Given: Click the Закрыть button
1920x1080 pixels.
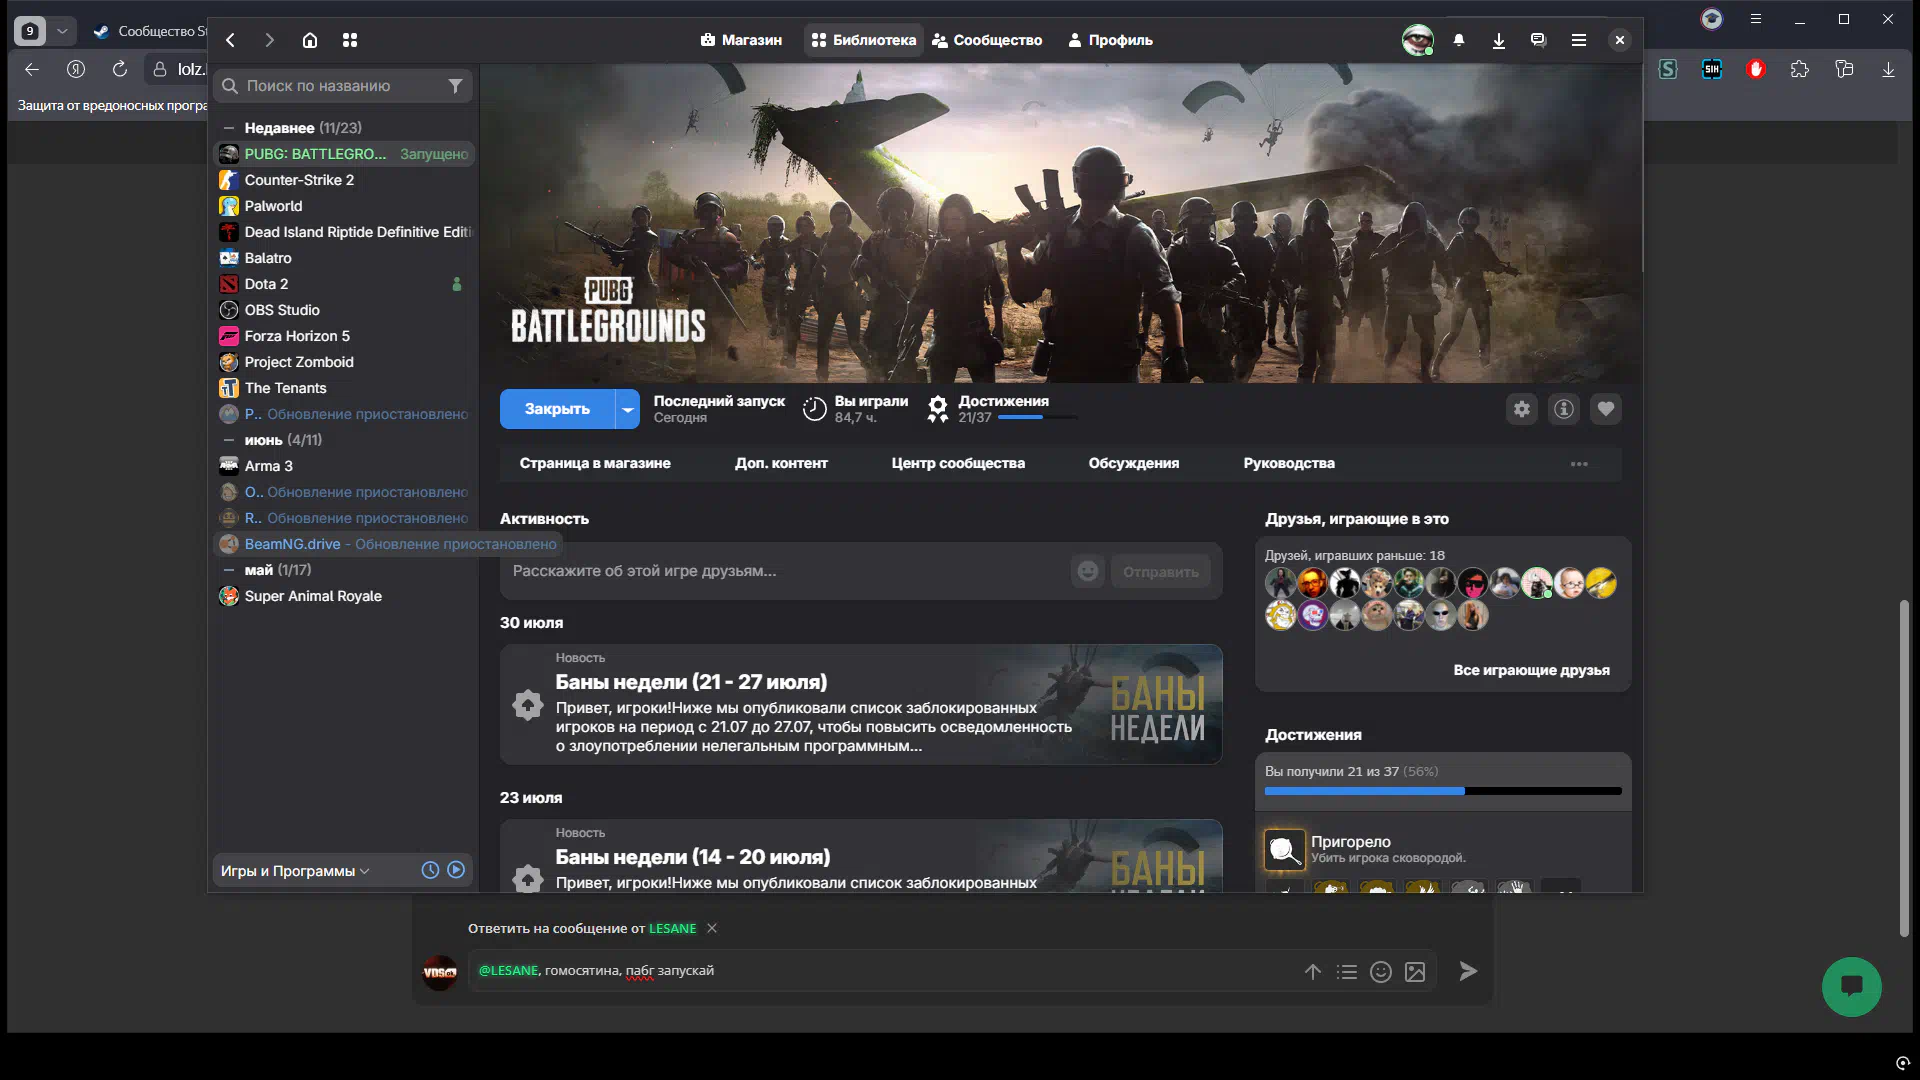Looking at the screenshot, I should coord(557,409).
